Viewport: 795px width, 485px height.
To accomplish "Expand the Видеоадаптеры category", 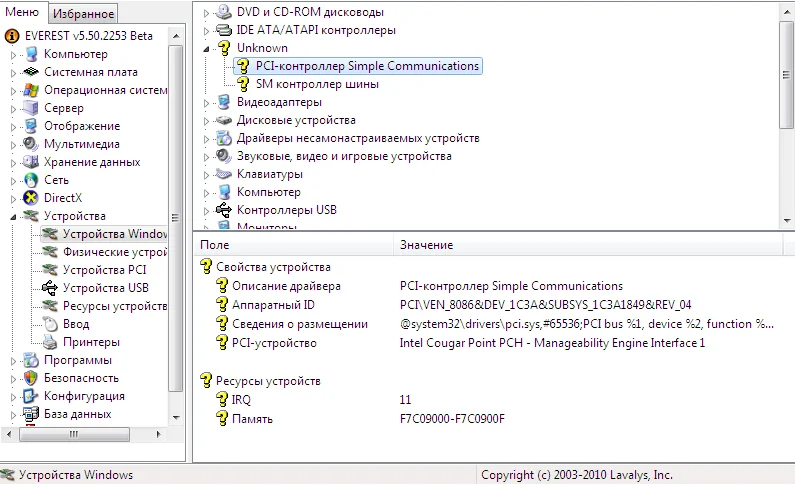I will 206,103.
